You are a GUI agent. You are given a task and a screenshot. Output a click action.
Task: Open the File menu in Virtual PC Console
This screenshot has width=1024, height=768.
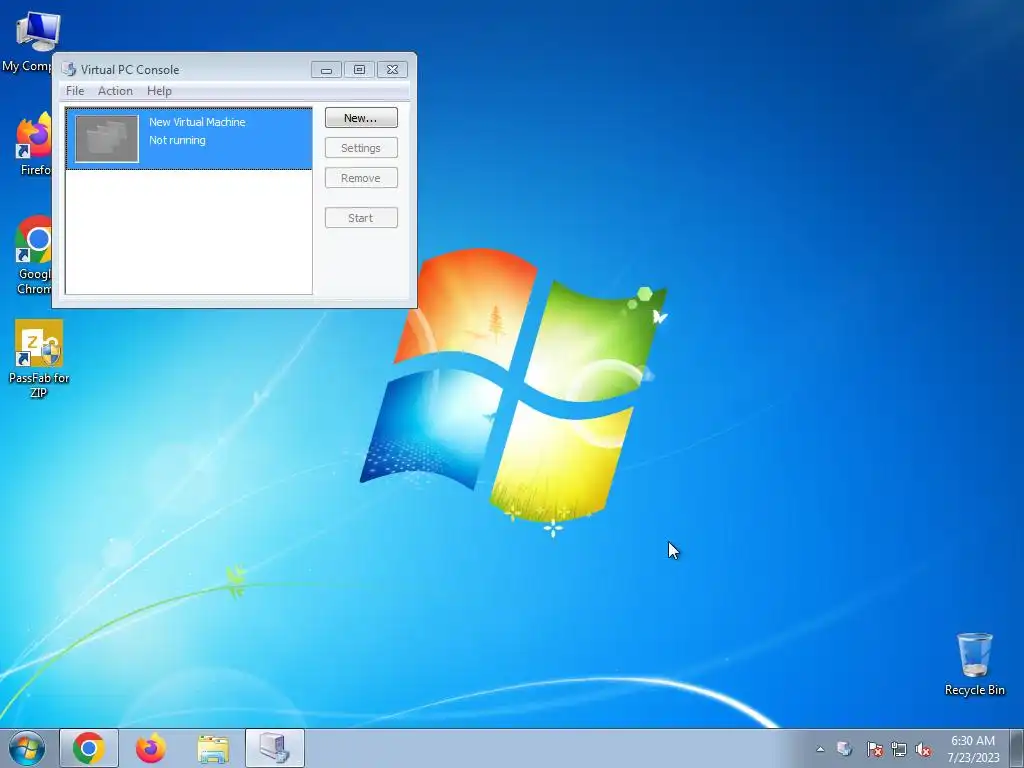pyautogui.click(x=75, y=91)
